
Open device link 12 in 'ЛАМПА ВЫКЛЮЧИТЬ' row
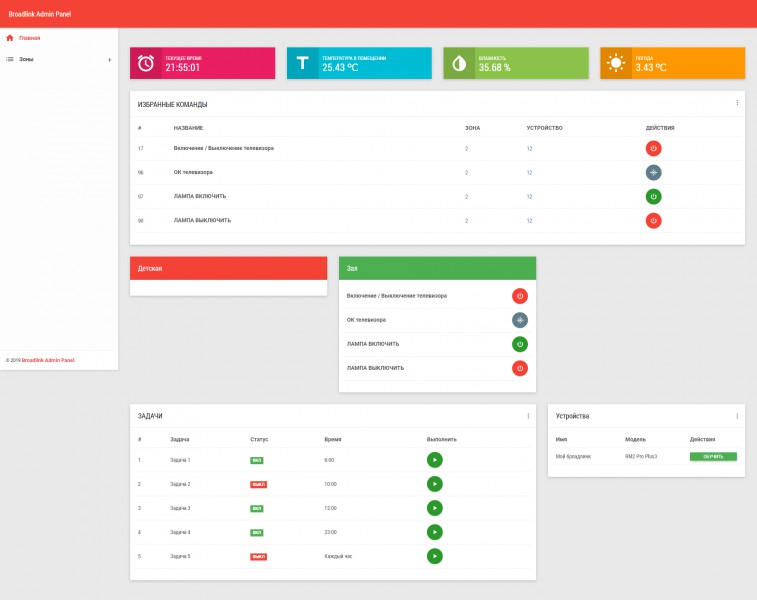[529, 221]
